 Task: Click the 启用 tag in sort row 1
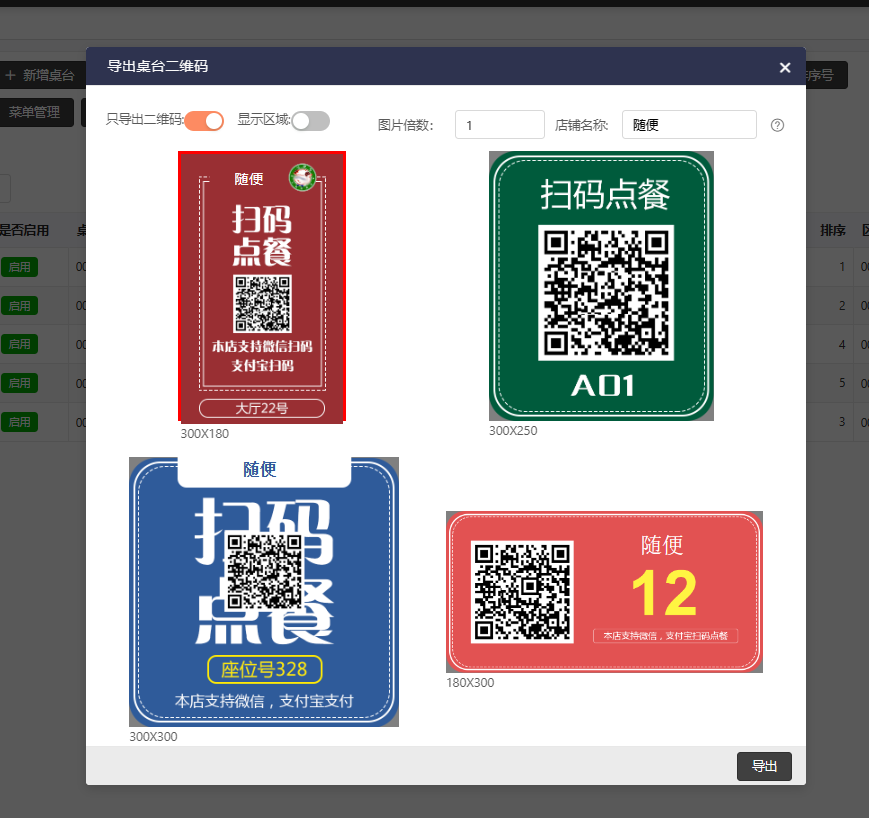[x=19, y=267]
